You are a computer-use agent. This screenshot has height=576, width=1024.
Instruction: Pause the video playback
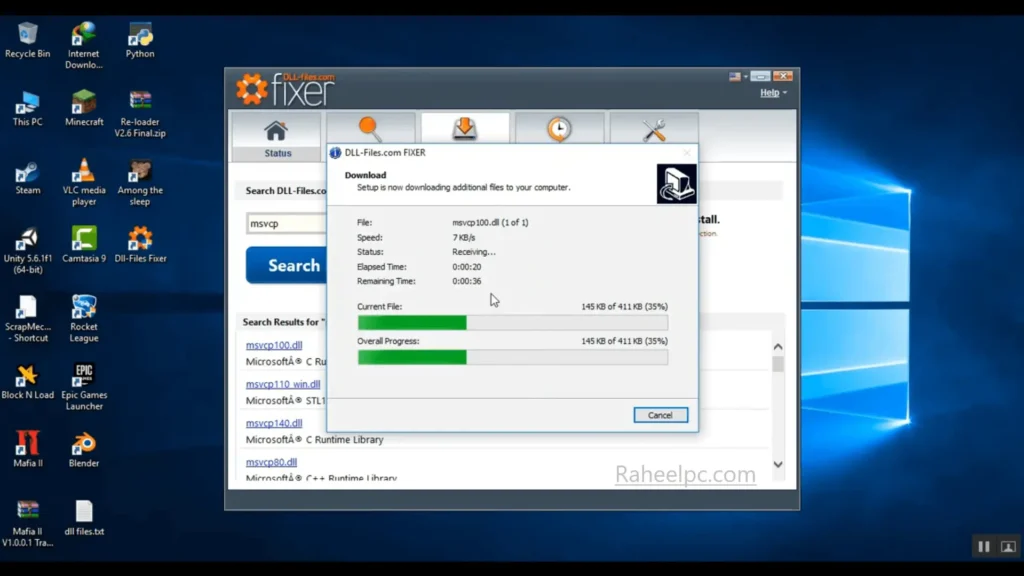[984, 547]
